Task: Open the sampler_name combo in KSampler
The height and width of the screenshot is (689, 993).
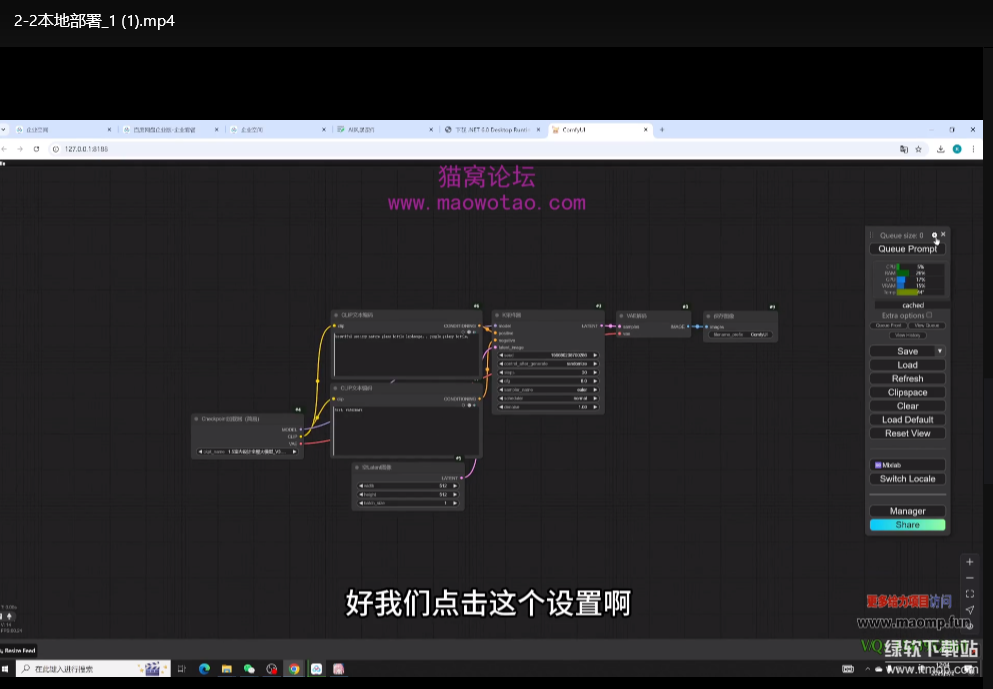Action: coord(549,387)
